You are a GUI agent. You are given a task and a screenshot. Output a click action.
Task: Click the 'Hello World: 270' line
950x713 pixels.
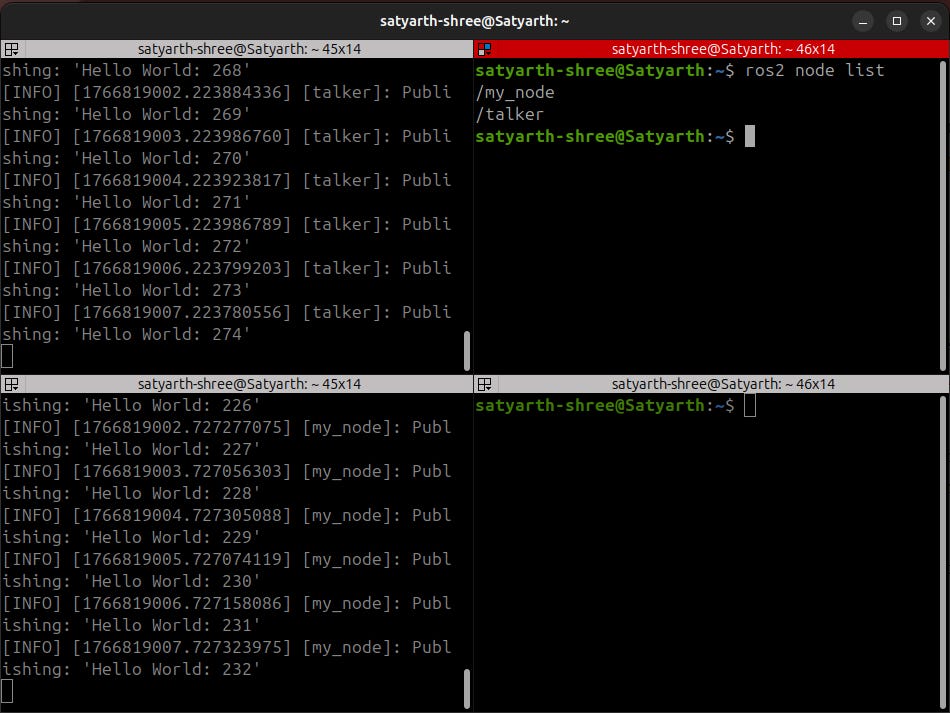(125, 159)
